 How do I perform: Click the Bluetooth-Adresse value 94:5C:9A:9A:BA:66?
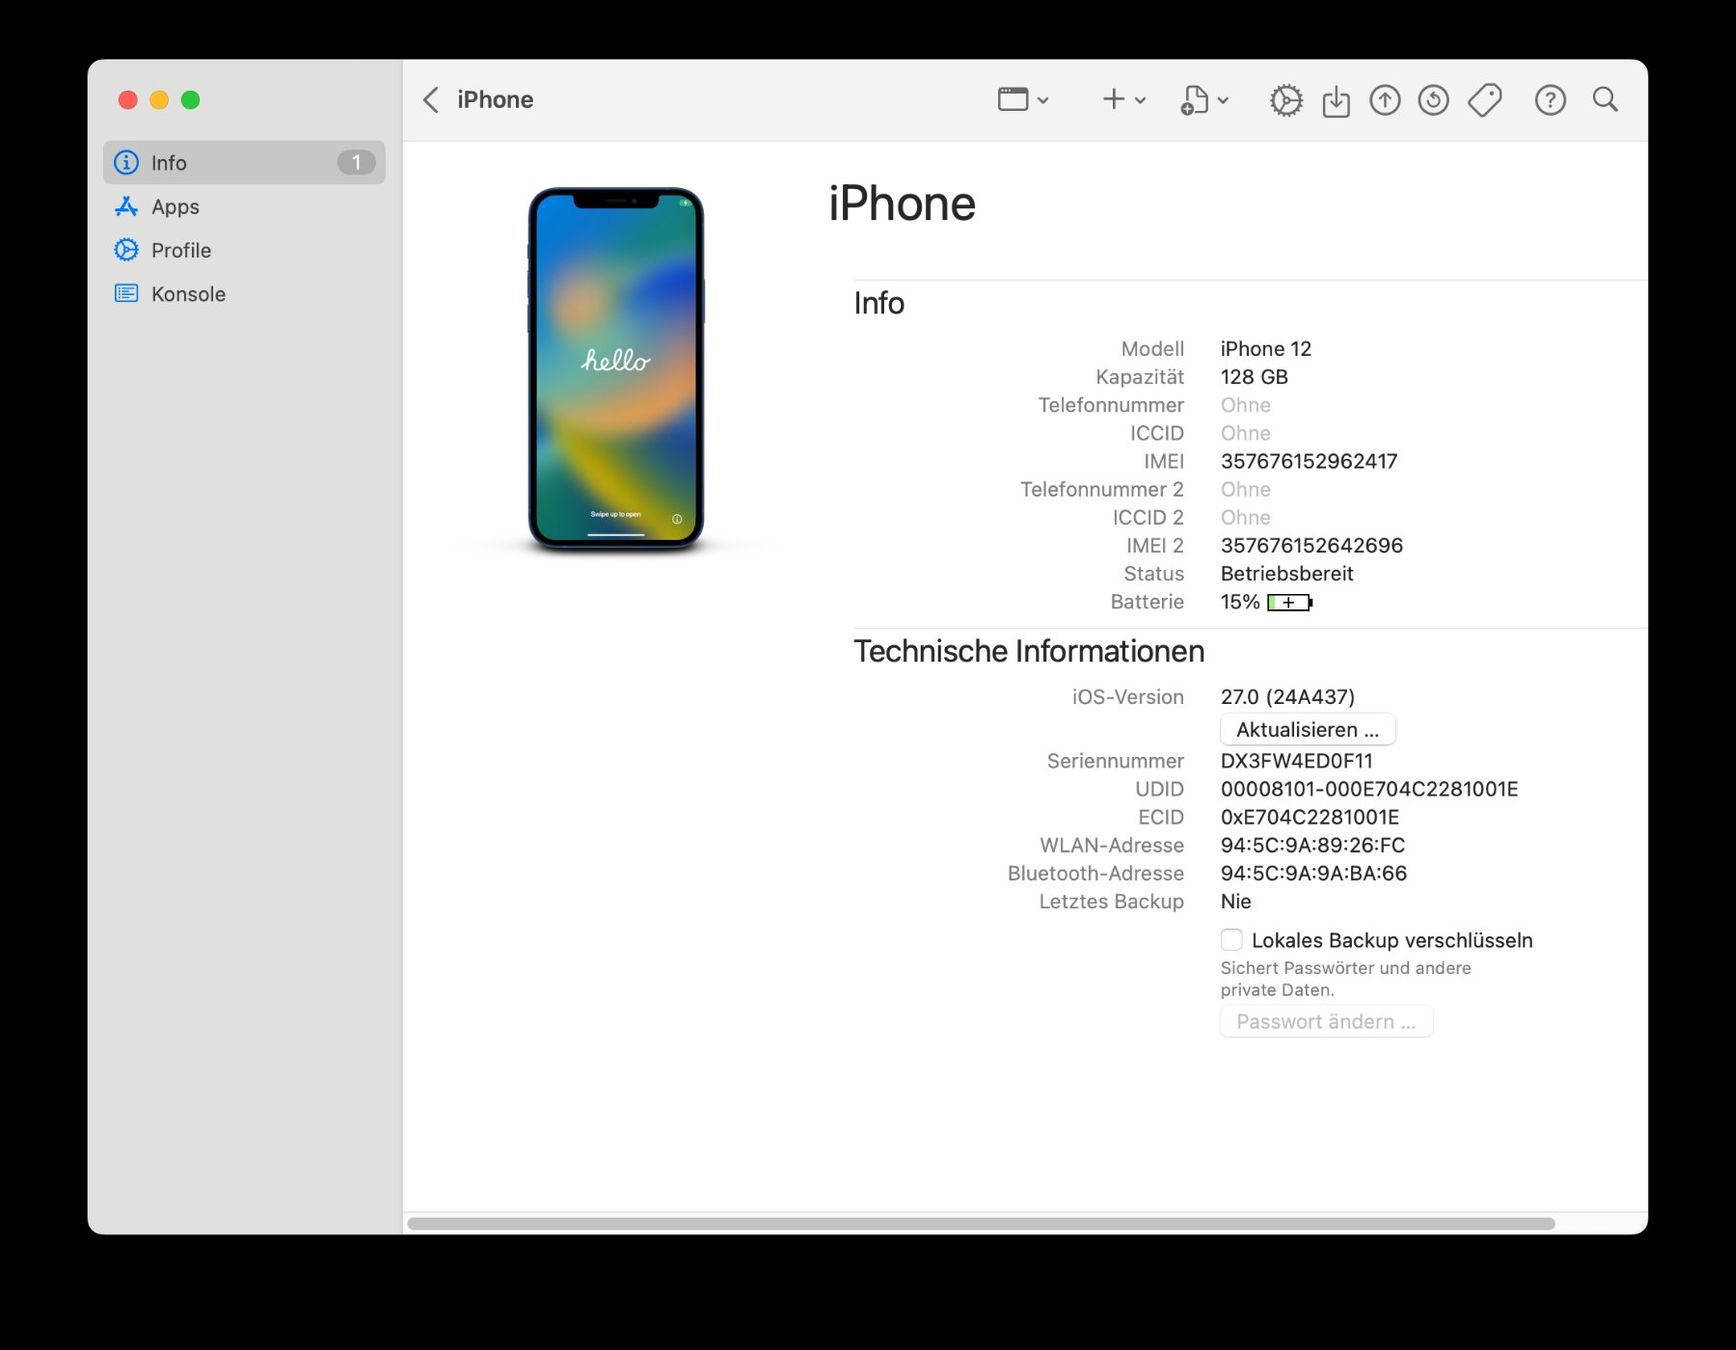pyautogui.click(x=1314, y=873)
